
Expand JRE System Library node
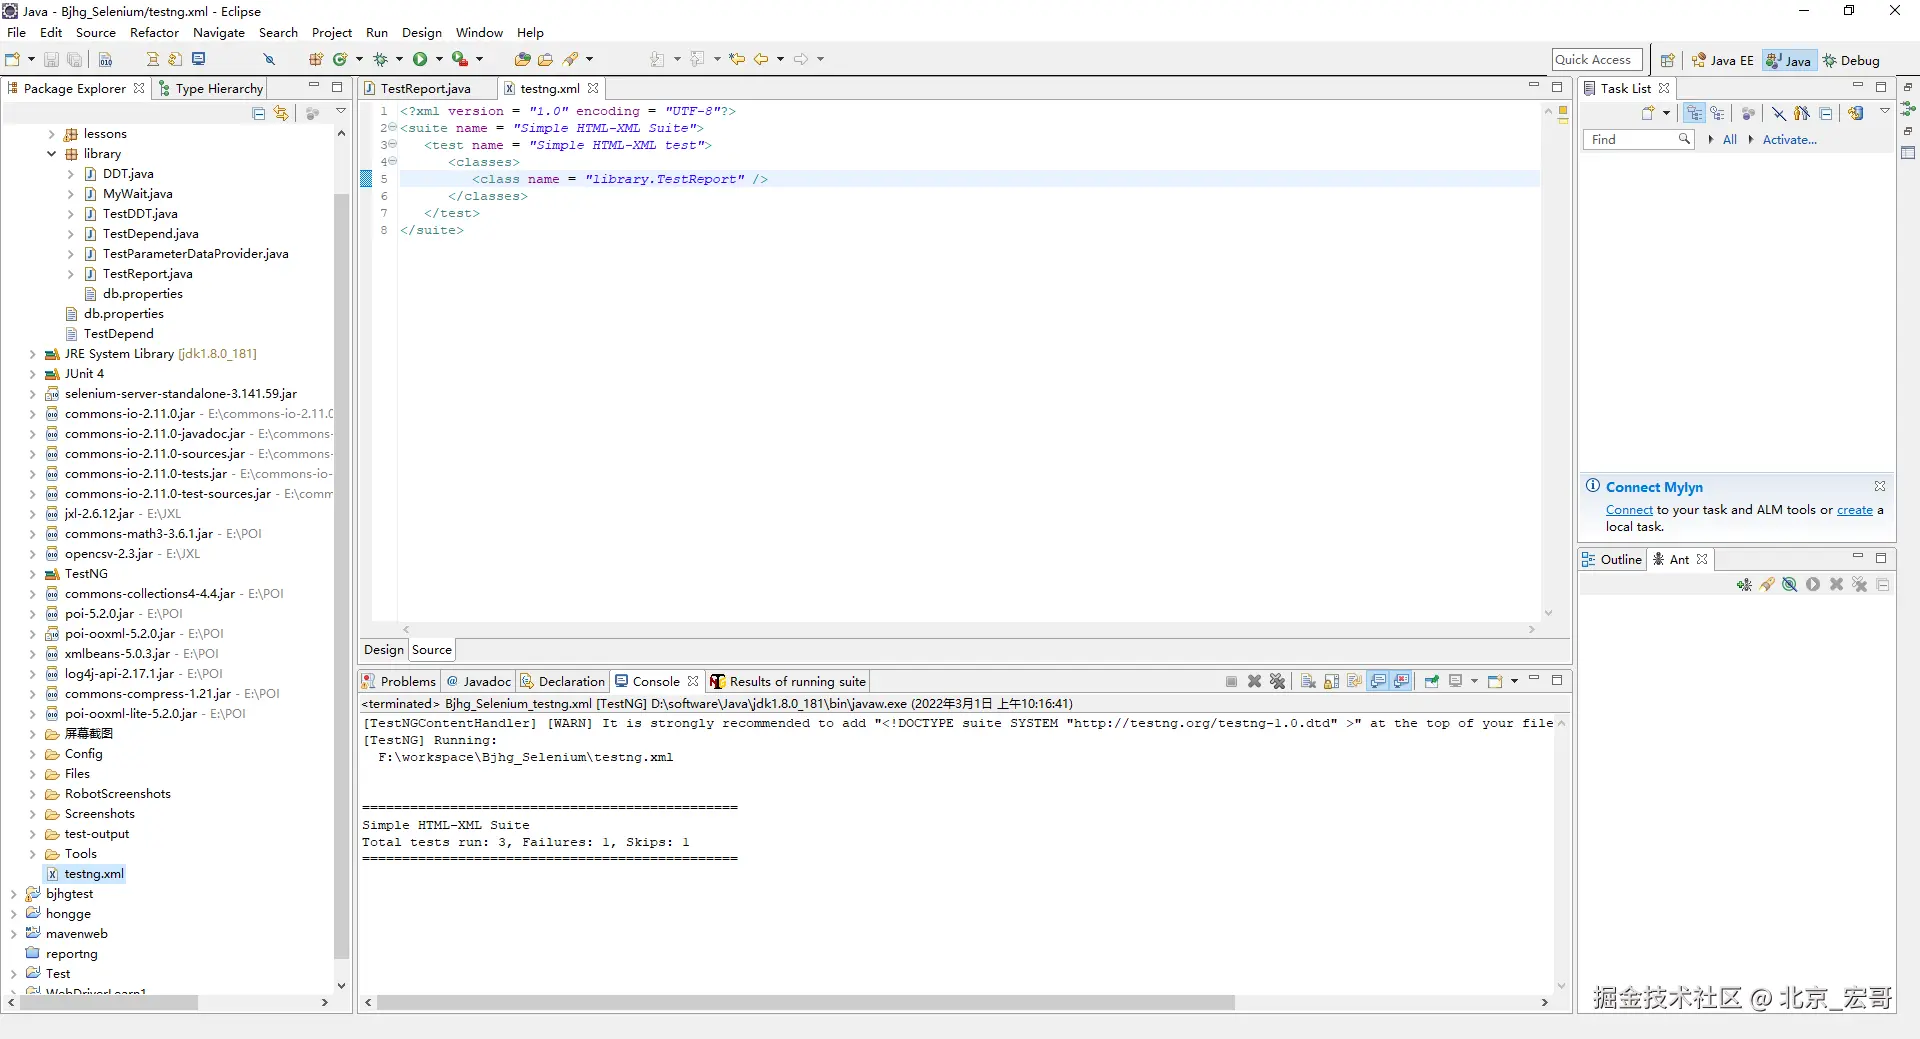pyautogui.click(x=33, y=354)
